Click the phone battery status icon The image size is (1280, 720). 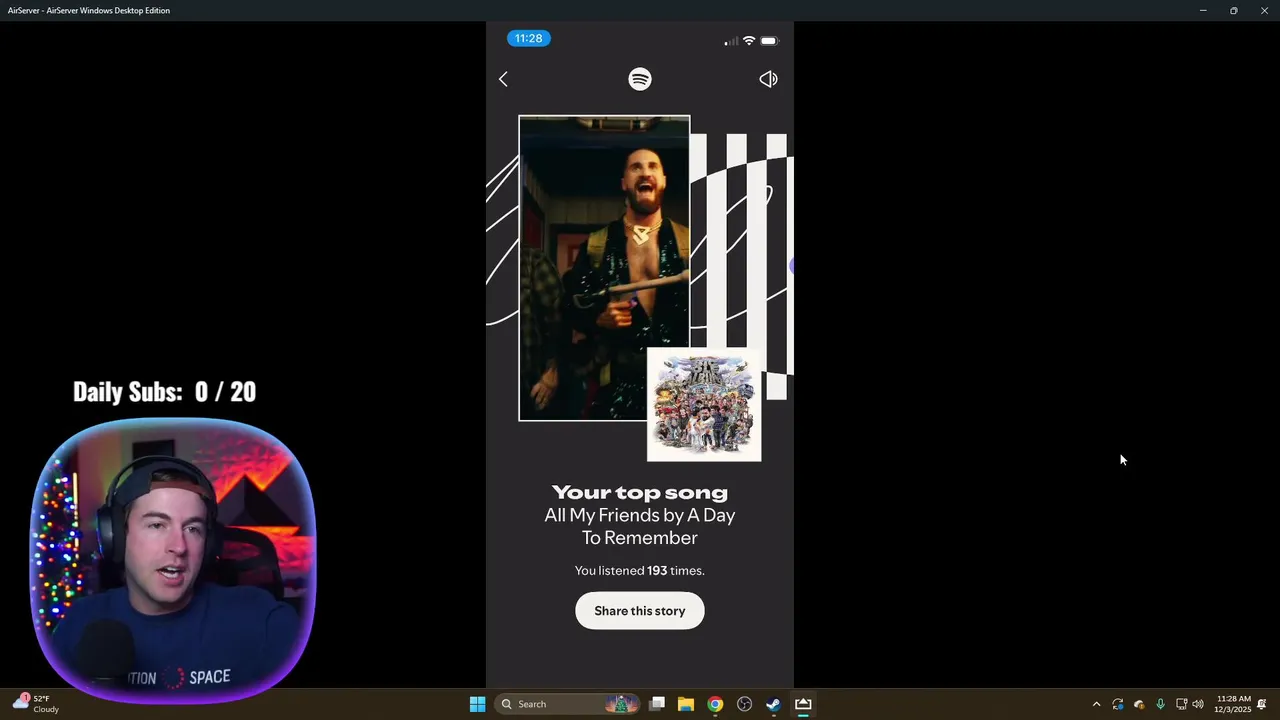coord(769,41)
